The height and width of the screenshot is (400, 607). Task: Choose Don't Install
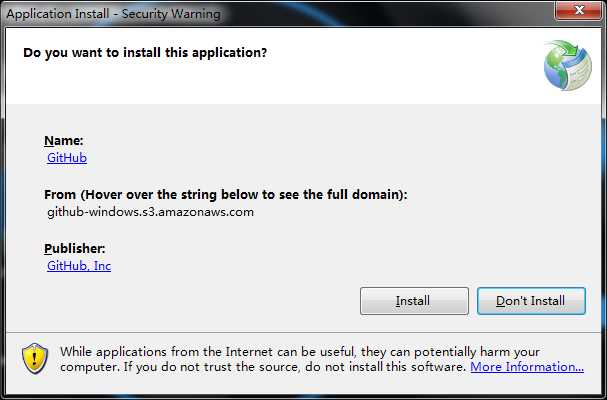click(x=531, y=301)
